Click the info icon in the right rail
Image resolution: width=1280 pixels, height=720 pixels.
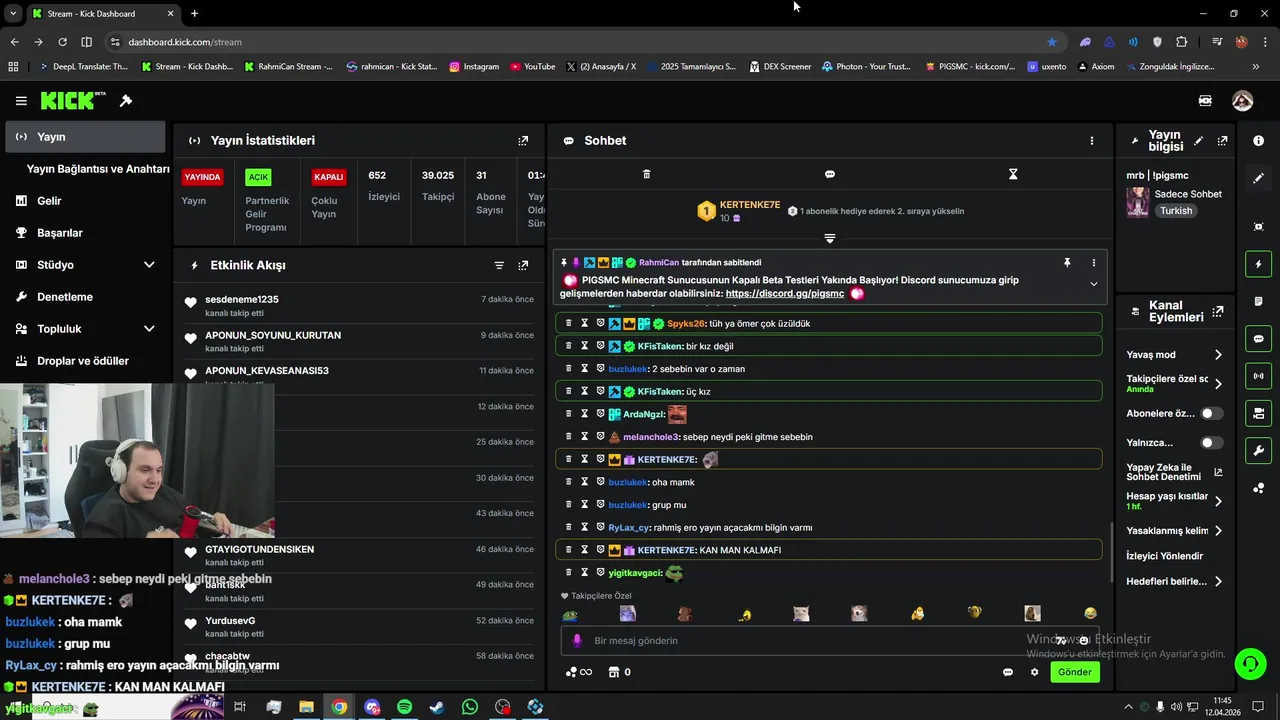(1258, 141)
